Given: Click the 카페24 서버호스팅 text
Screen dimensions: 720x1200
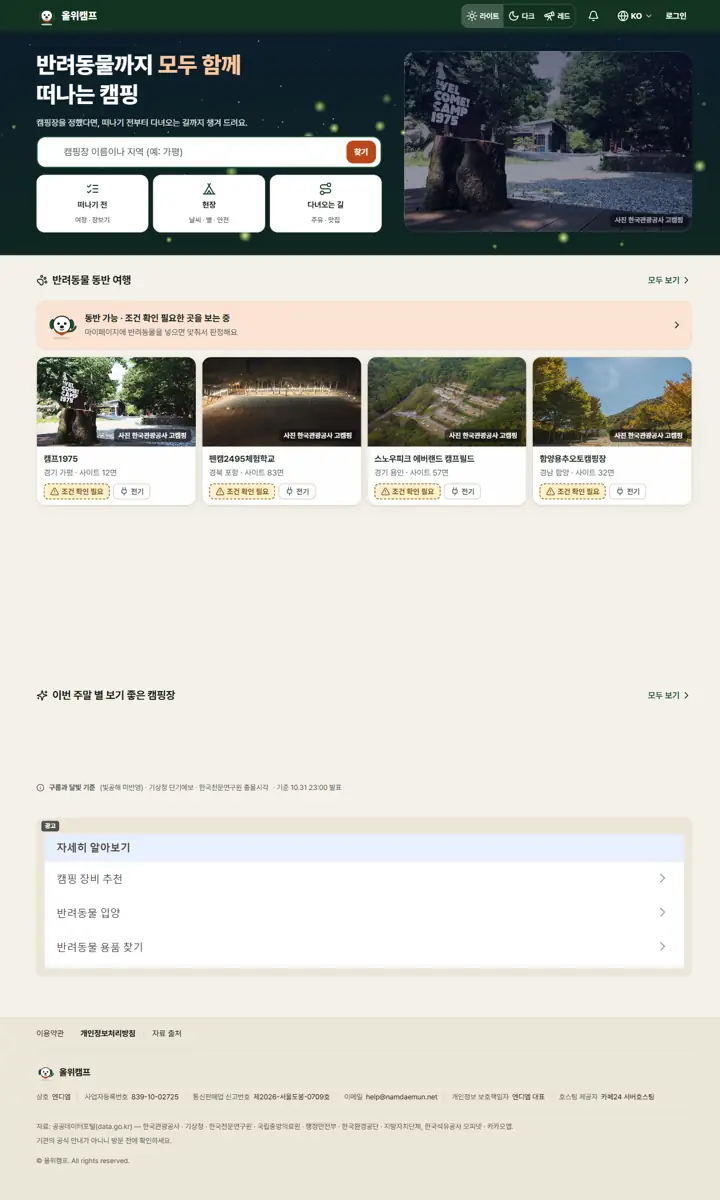Looking at the screenshot, I should 627,1097.
